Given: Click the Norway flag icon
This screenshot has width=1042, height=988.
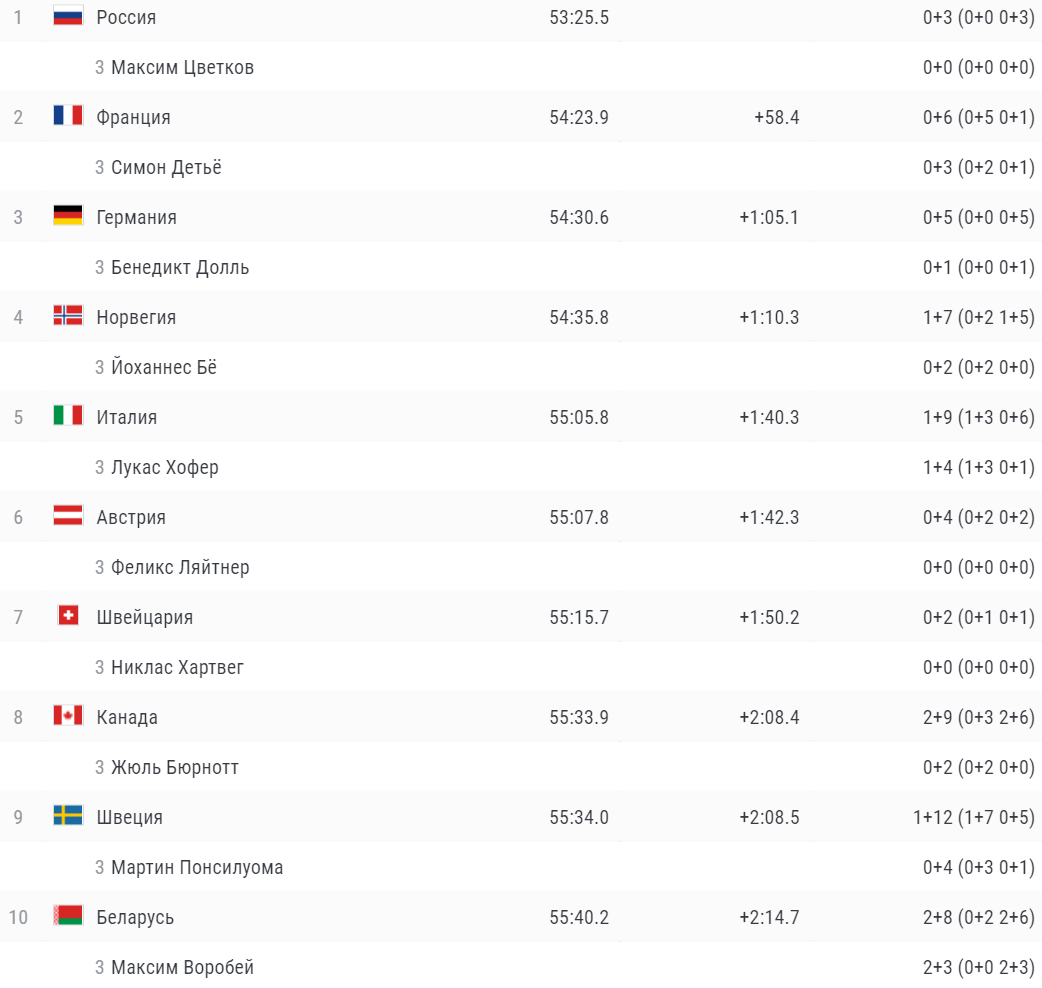Looking at the screenshot, I should click(68, 316).
